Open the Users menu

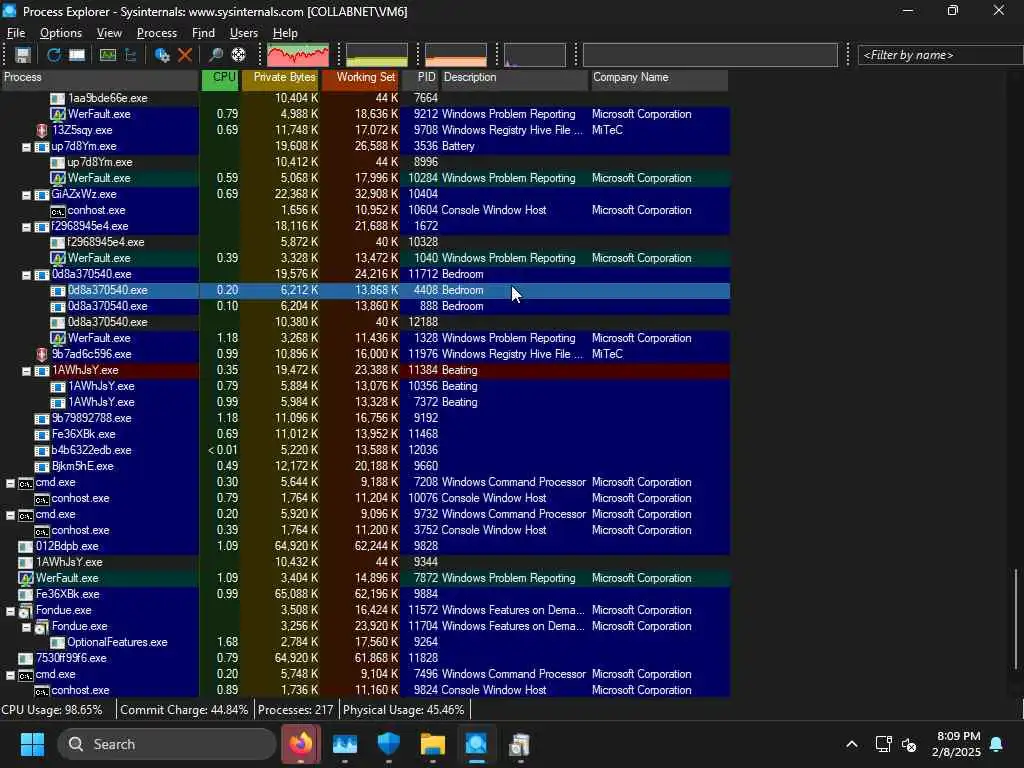tap(244, 33)
